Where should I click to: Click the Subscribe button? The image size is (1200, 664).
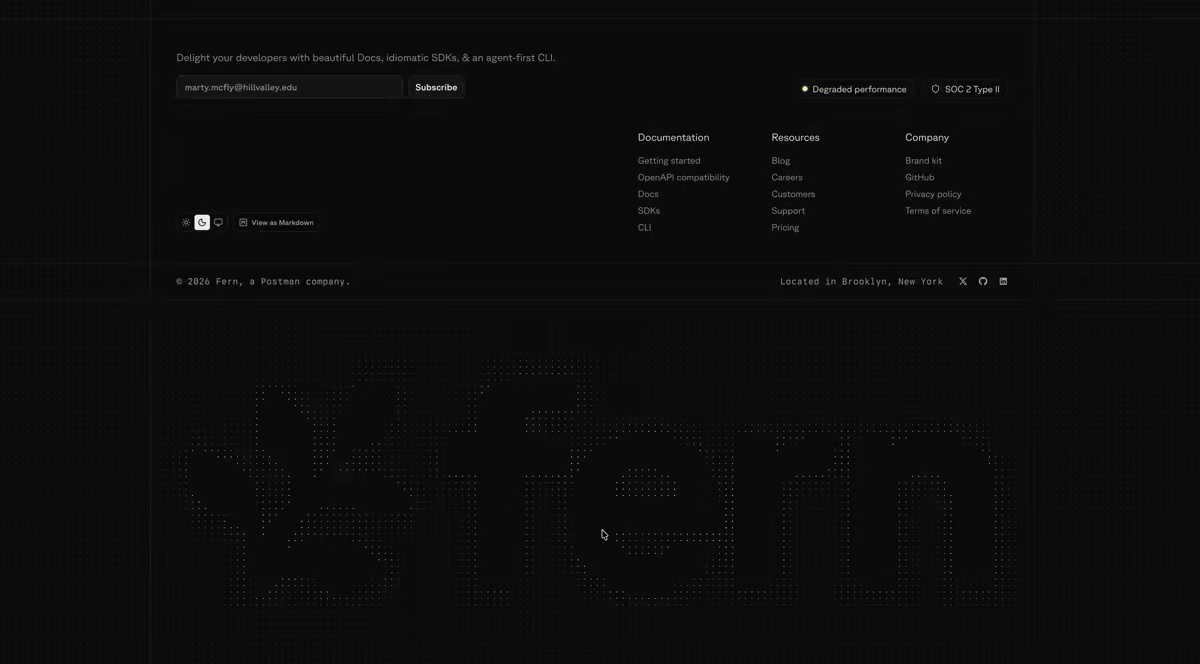point(436,88)
